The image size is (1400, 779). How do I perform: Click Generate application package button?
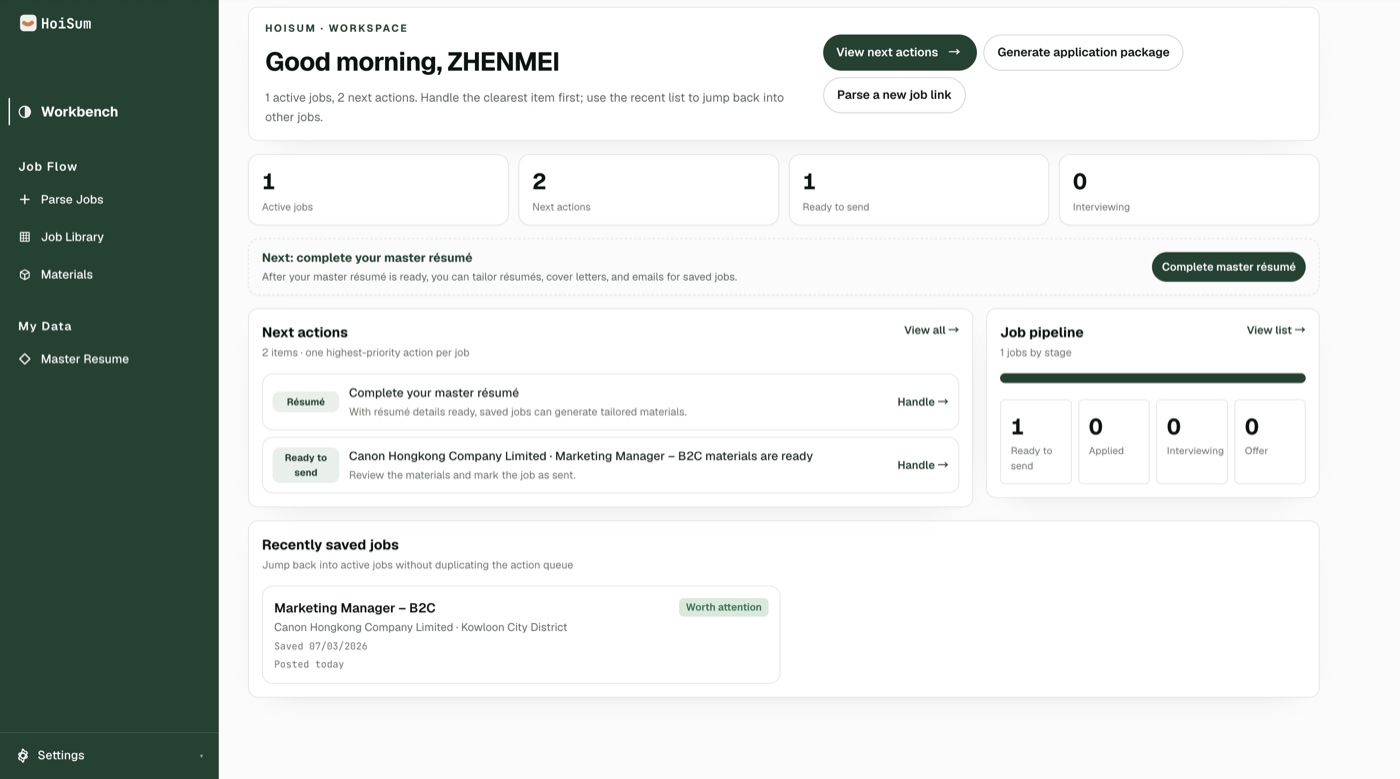pos(1083,52)
